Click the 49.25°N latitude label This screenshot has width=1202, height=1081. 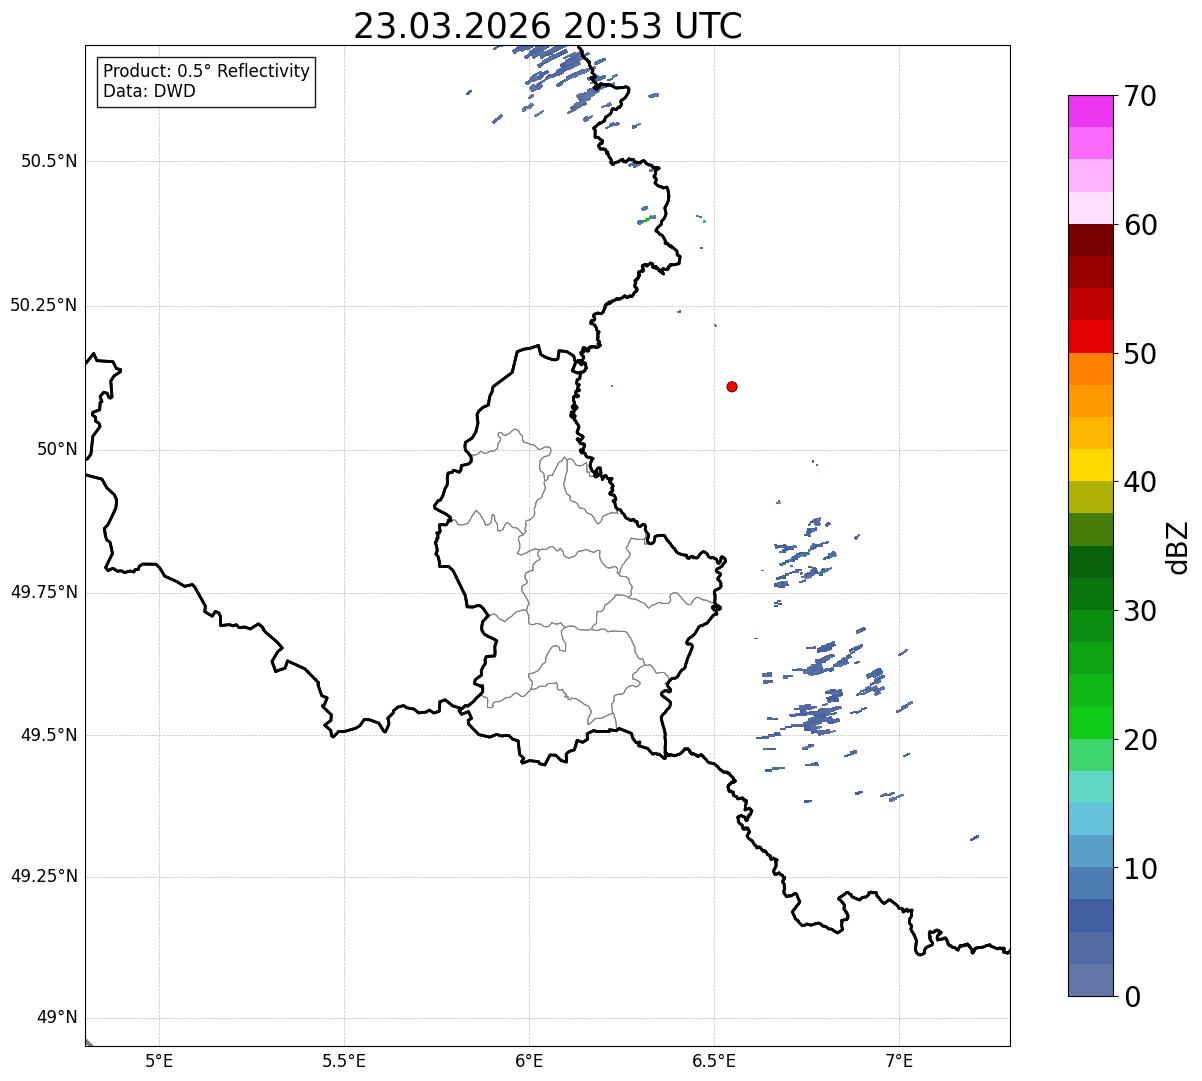pyautogui.click(x=43, y=876)
